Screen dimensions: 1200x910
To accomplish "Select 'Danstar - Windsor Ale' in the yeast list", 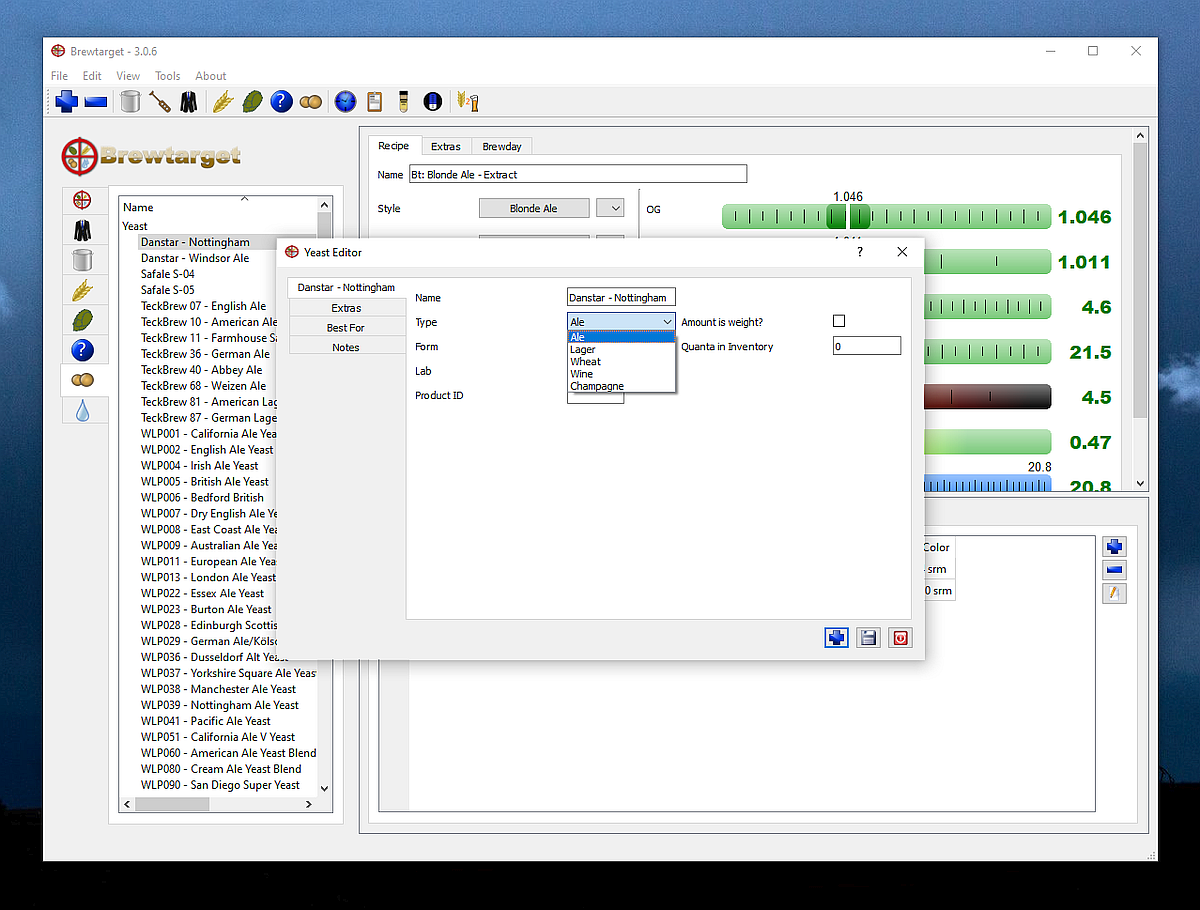I will [x=195, y=258].
